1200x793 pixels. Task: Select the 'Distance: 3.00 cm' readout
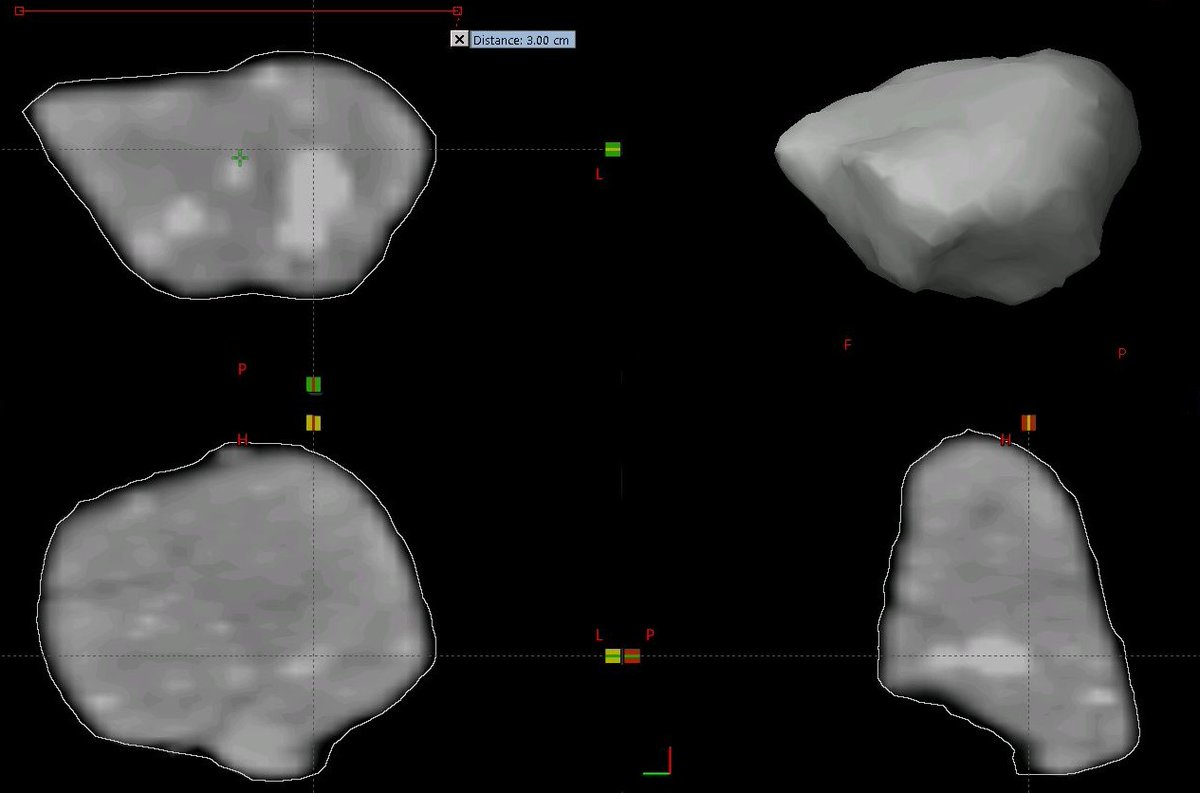pos(523,40)
